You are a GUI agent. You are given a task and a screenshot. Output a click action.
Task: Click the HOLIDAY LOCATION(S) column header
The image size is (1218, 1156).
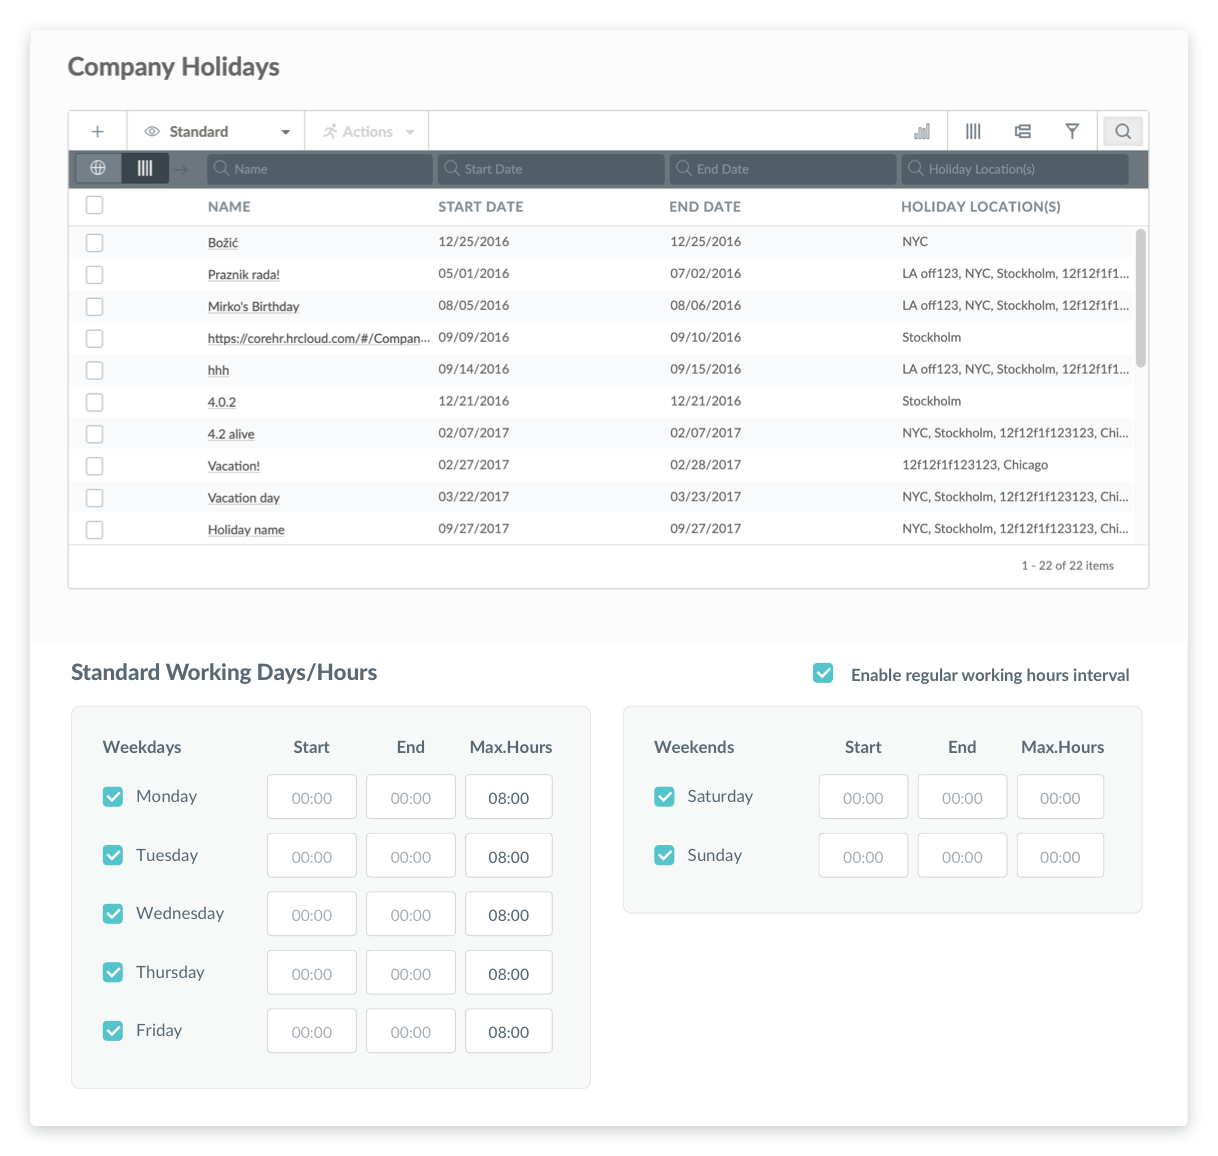(980, 206)
